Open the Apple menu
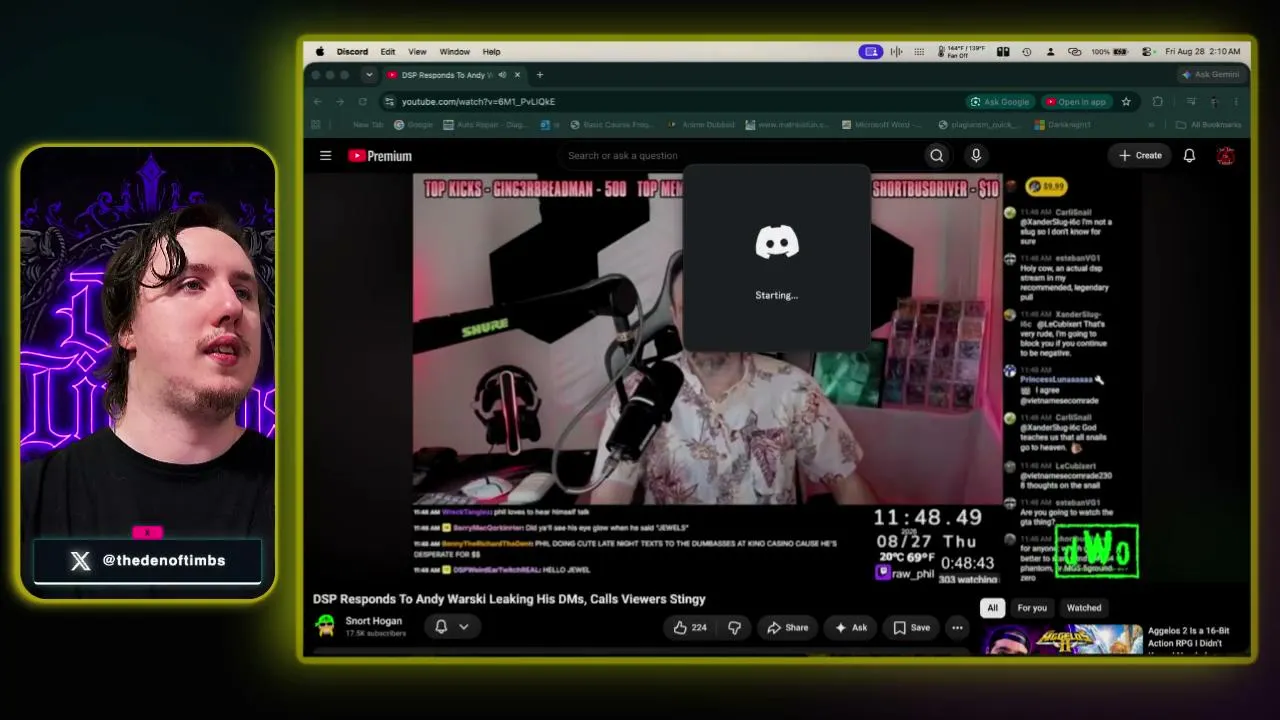The height and width of the screenshot is (720, 1280). click(320, 52)
